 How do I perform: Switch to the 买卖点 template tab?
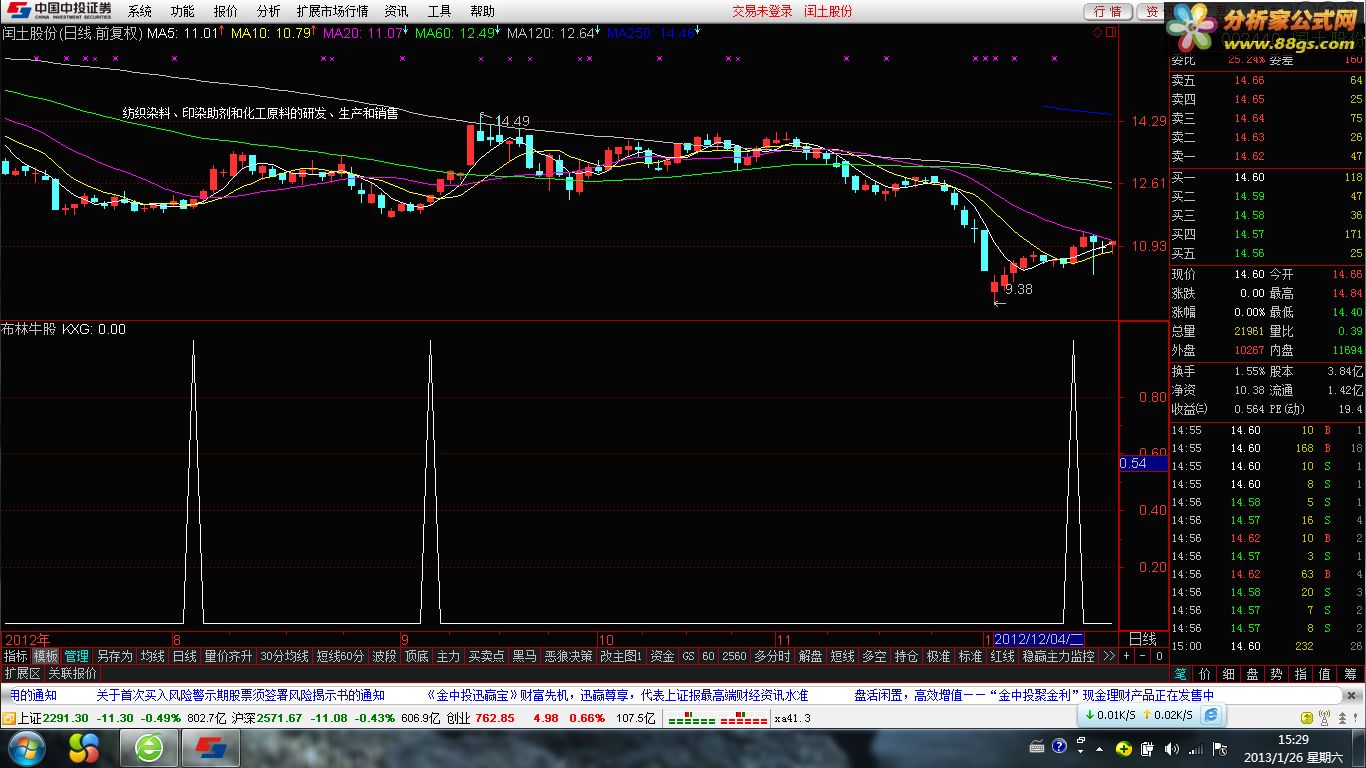coord(486,656)
